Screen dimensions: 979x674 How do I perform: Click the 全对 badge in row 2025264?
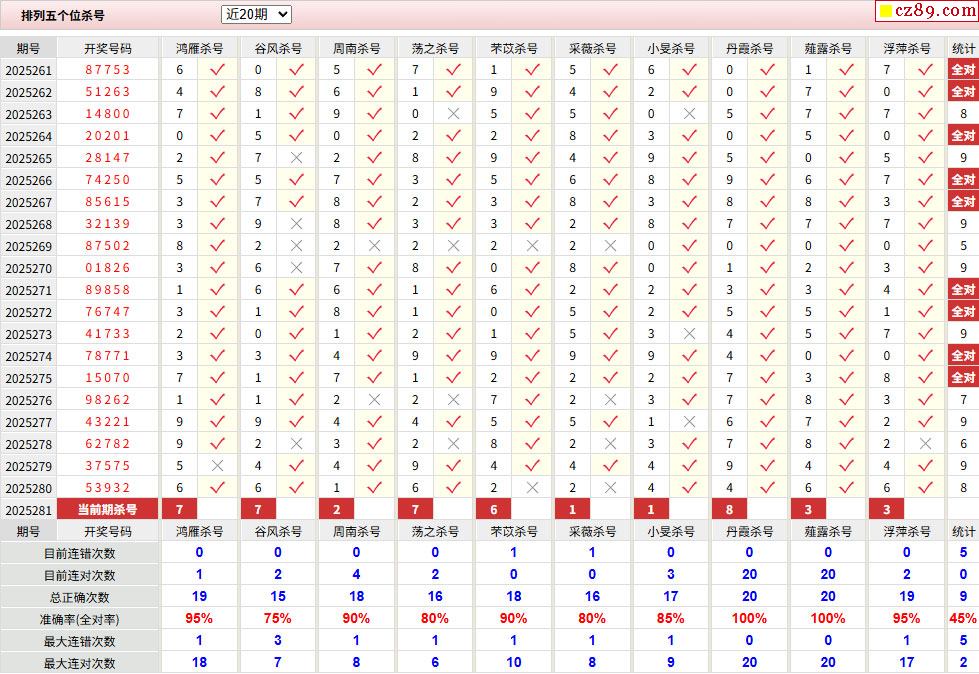pos(963,135)
